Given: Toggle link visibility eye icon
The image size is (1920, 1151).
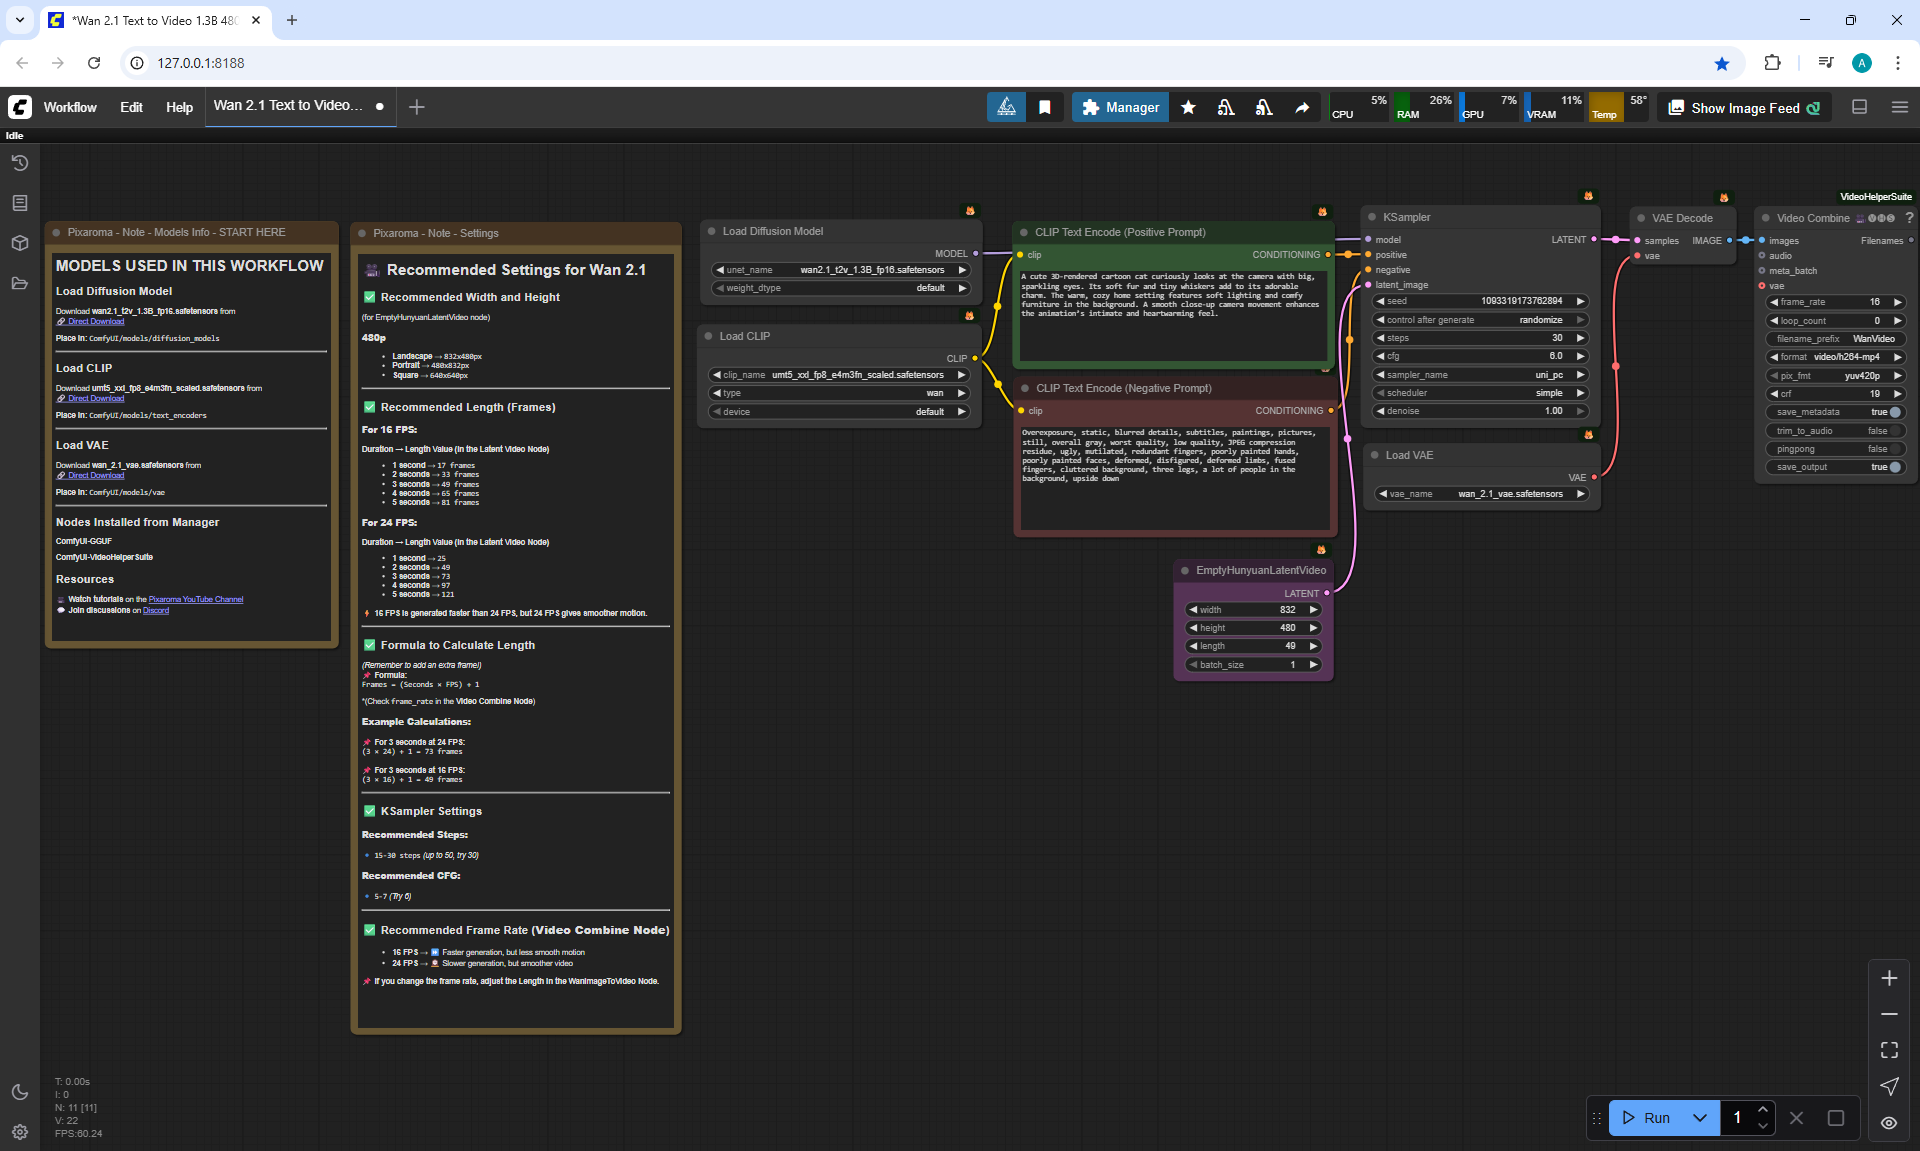Looking at the screenshot, I should (x=1889, y=1122).
